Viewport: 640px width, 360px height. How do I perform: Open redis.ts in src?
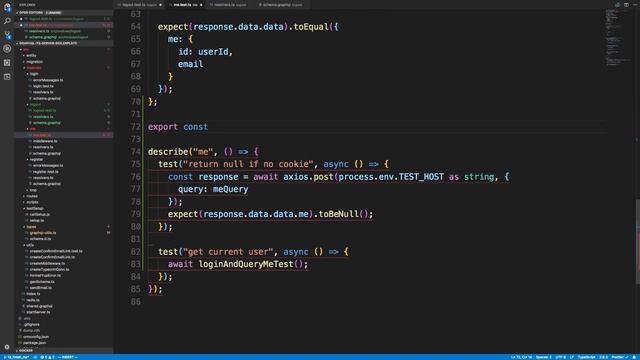(x=33, y=300)
